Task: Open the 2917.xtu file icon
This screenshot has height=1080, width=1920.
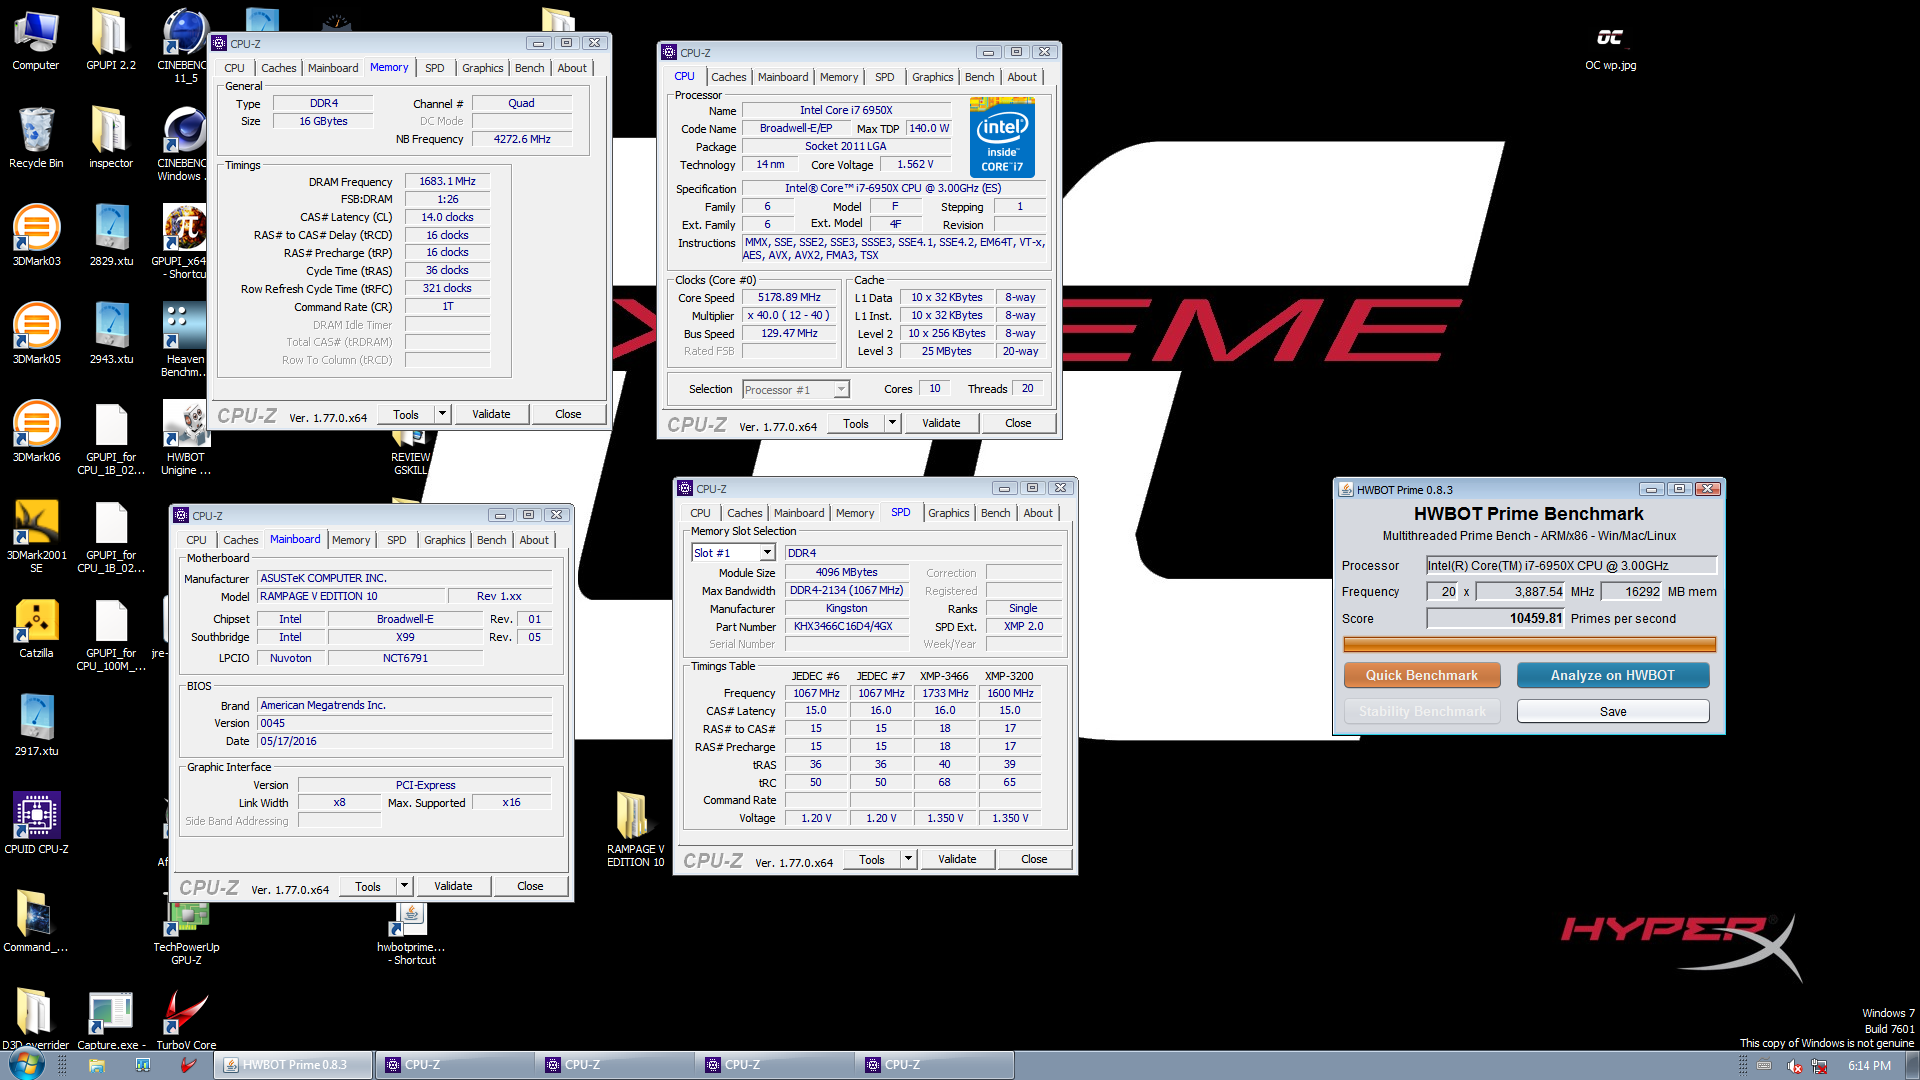Action: click(x=36, y=726)
